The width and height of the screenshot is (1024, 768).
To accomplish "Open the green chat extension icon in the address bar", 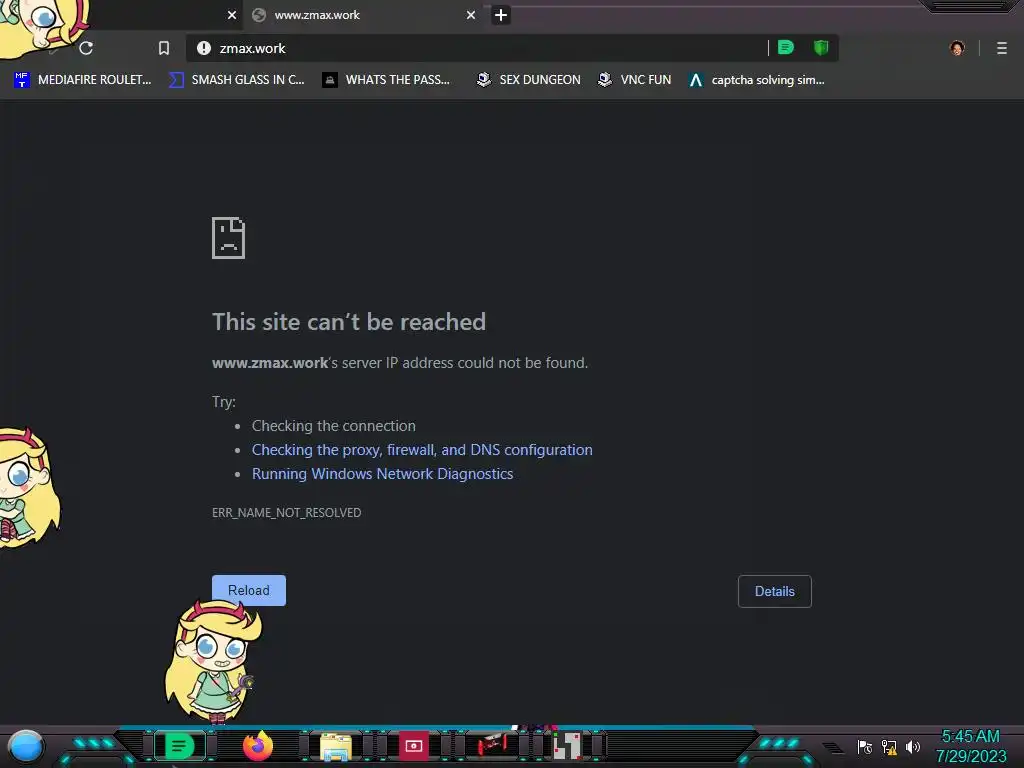I will tap(786, 48).
